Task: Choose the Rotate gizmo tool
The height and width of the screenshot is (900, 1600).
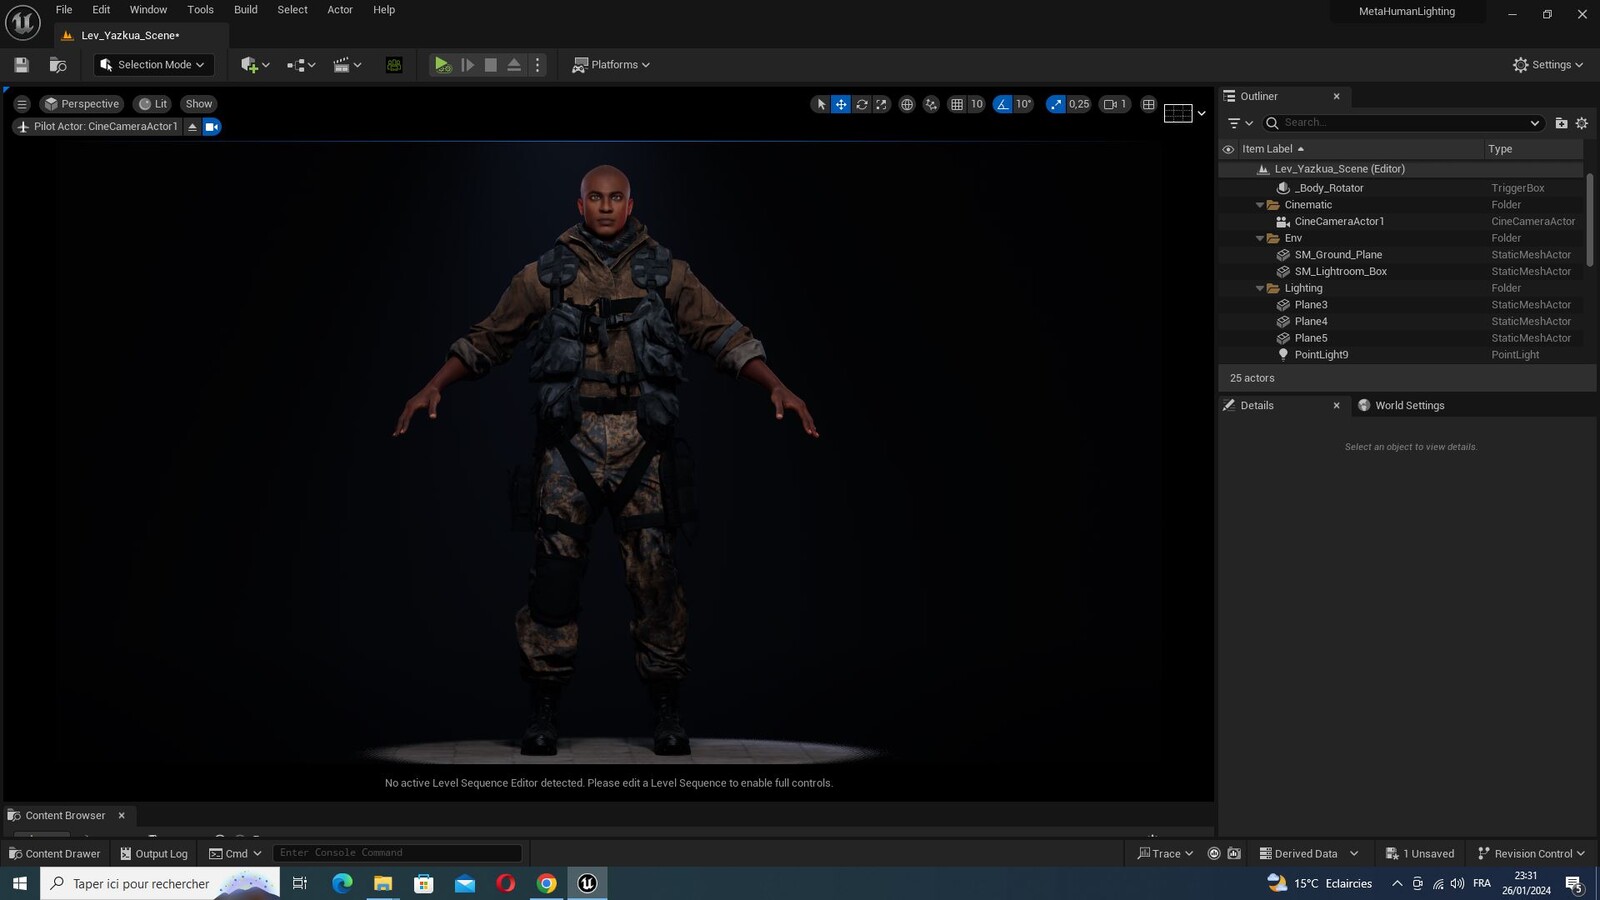Action: [861, 104]
